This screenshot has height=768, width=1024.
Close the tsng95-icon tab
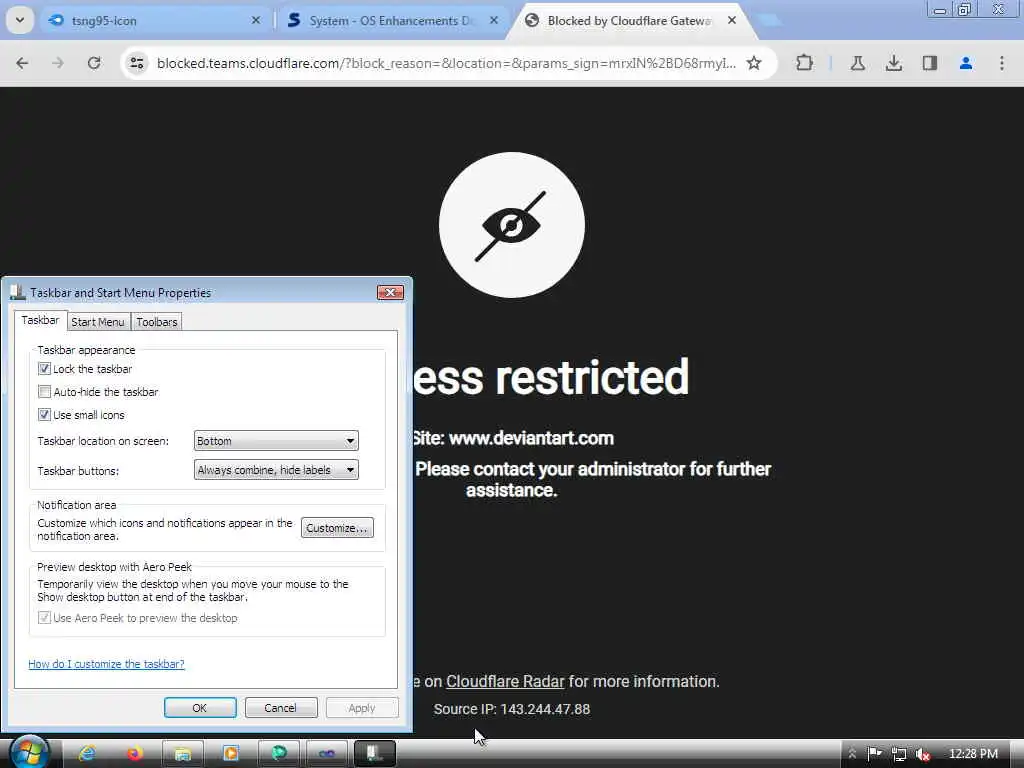click(256, 20)
